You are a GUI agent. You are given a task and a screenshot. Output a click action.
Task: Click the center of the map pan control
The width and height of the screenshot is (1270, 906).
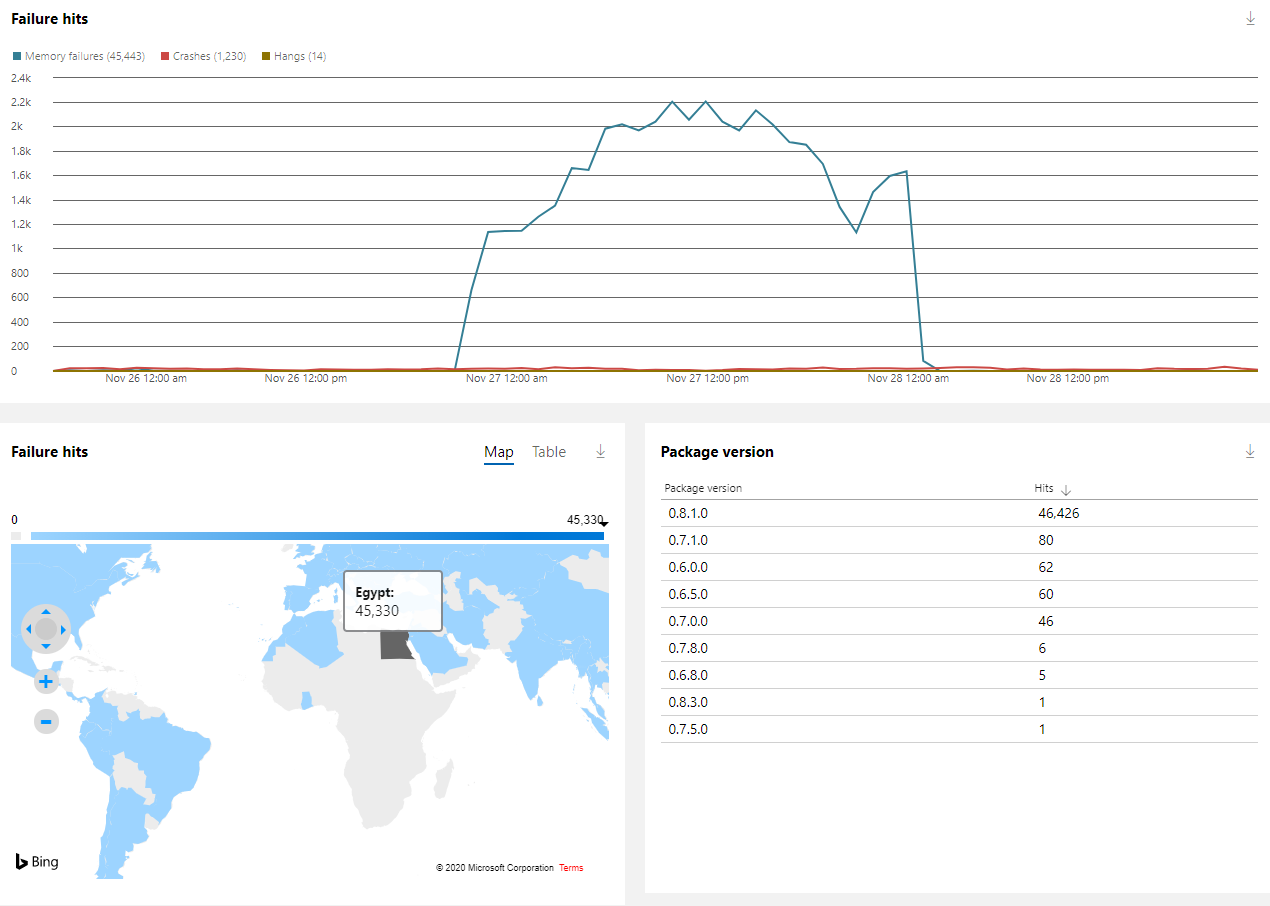[46, 629]
